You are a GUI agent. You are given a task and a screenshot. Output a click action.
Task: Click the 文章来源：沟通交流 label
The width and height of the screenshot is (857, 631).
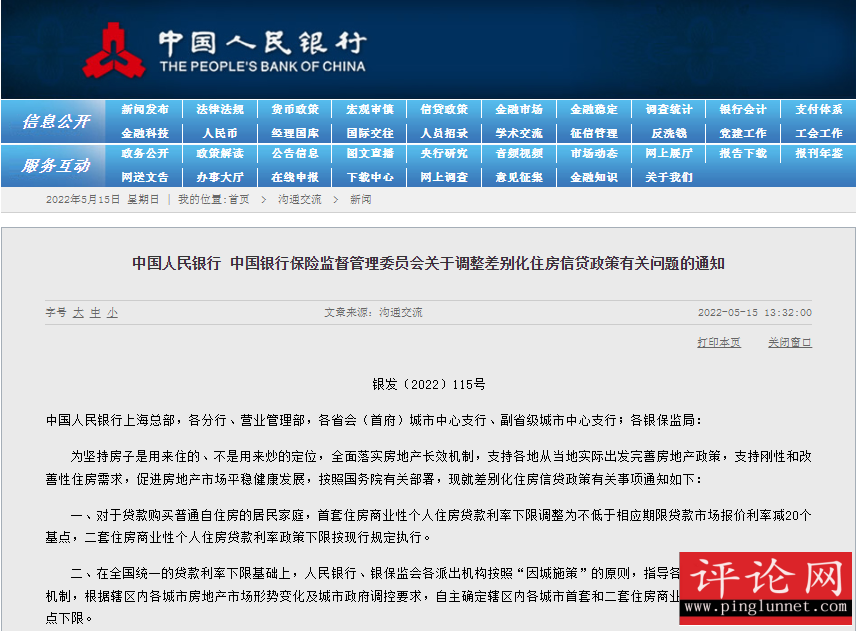(373, 312)
